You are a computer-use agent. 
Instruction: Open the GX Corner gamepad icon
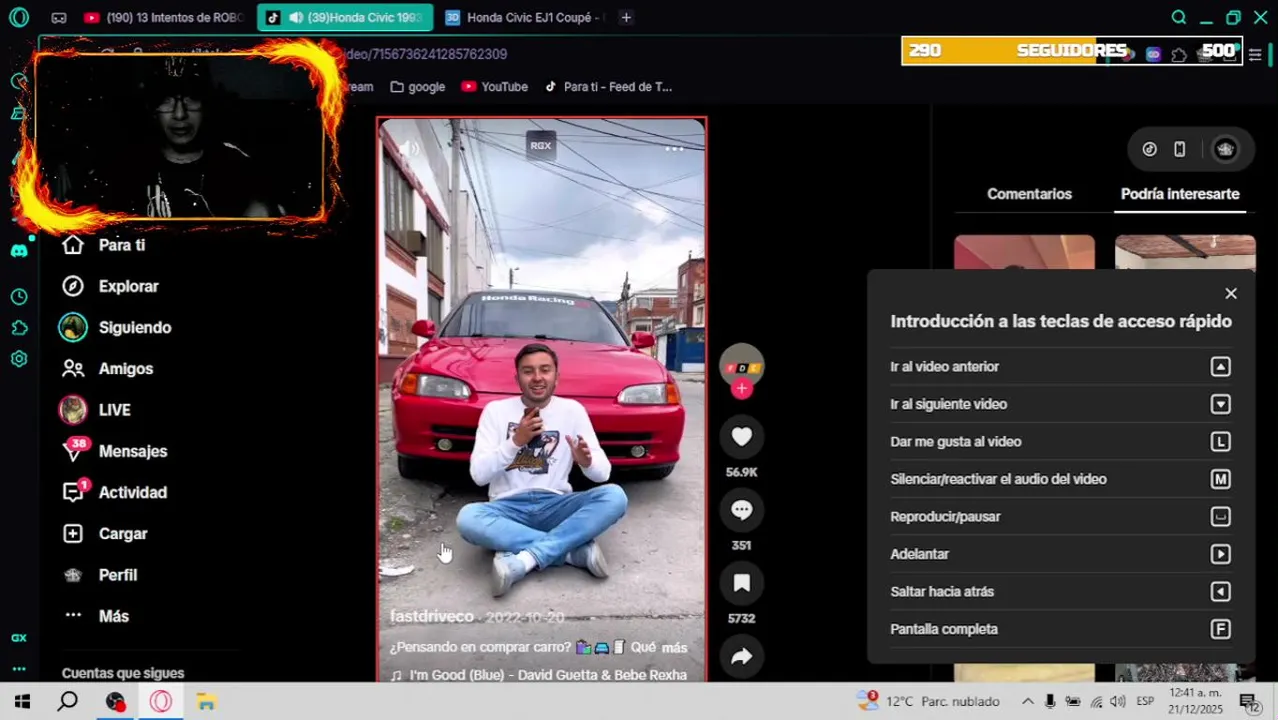(59, 17)
